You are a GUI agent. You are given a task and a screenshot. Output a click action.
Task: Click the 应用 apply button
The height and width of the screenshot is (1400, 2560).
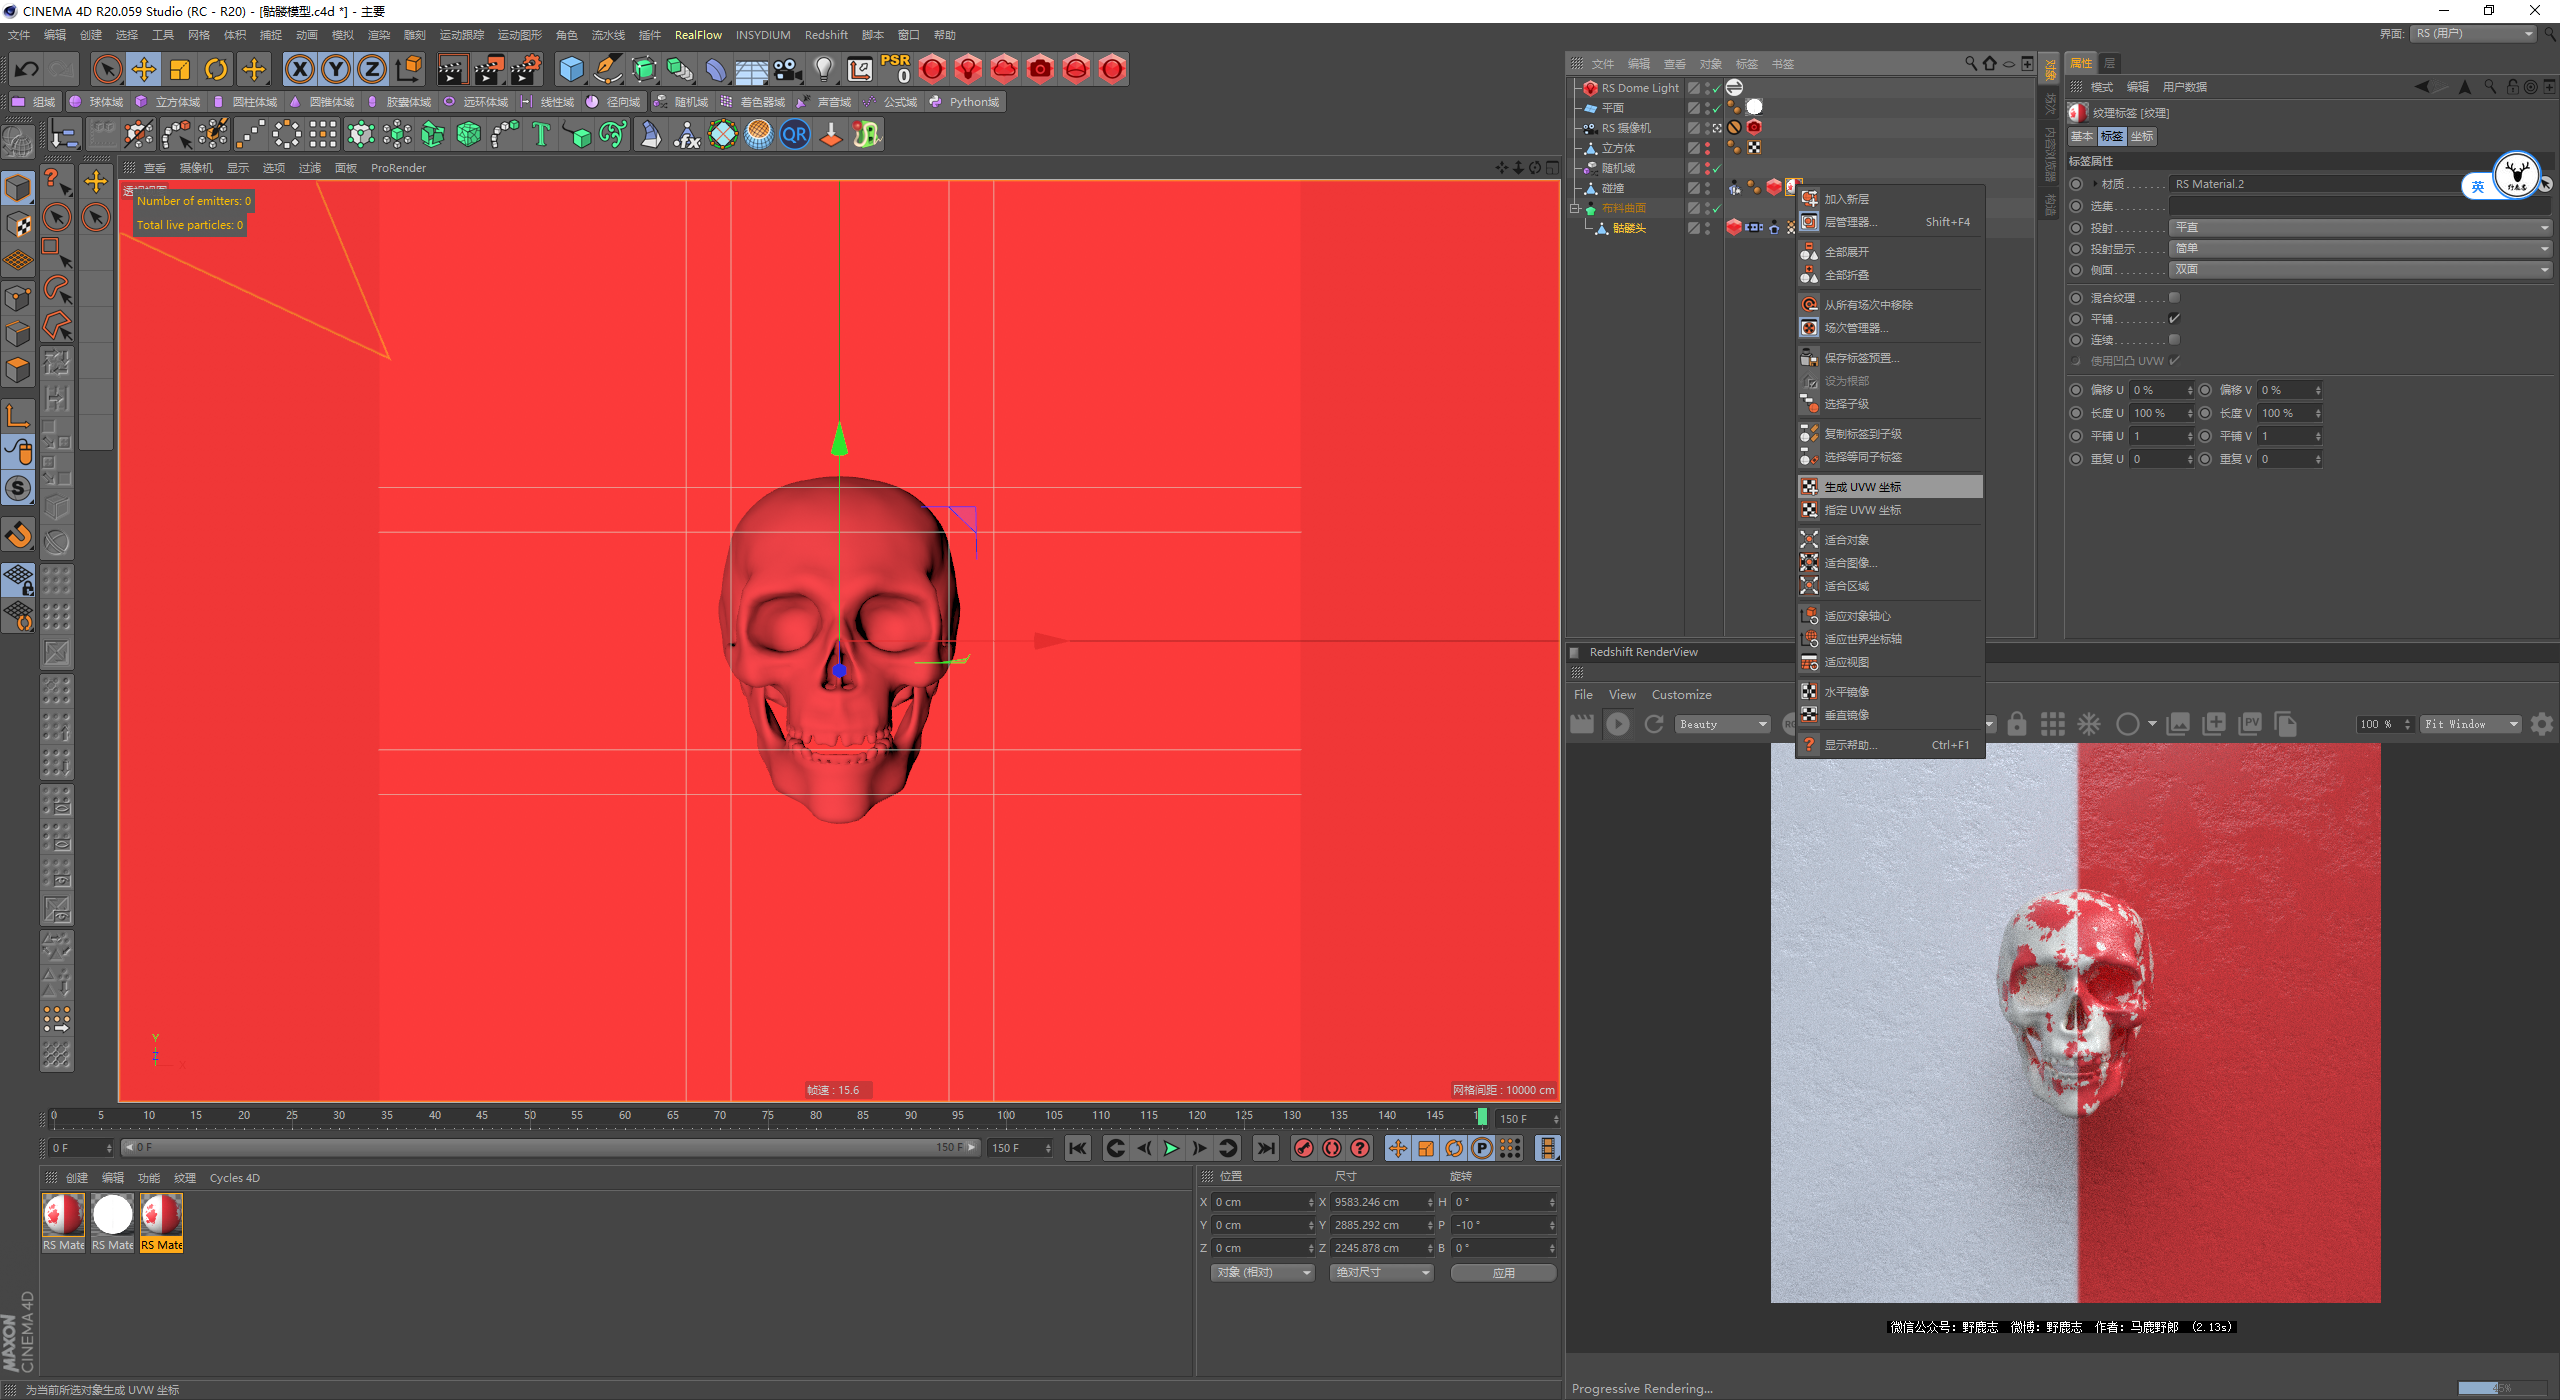(x=1503, y=1272)
